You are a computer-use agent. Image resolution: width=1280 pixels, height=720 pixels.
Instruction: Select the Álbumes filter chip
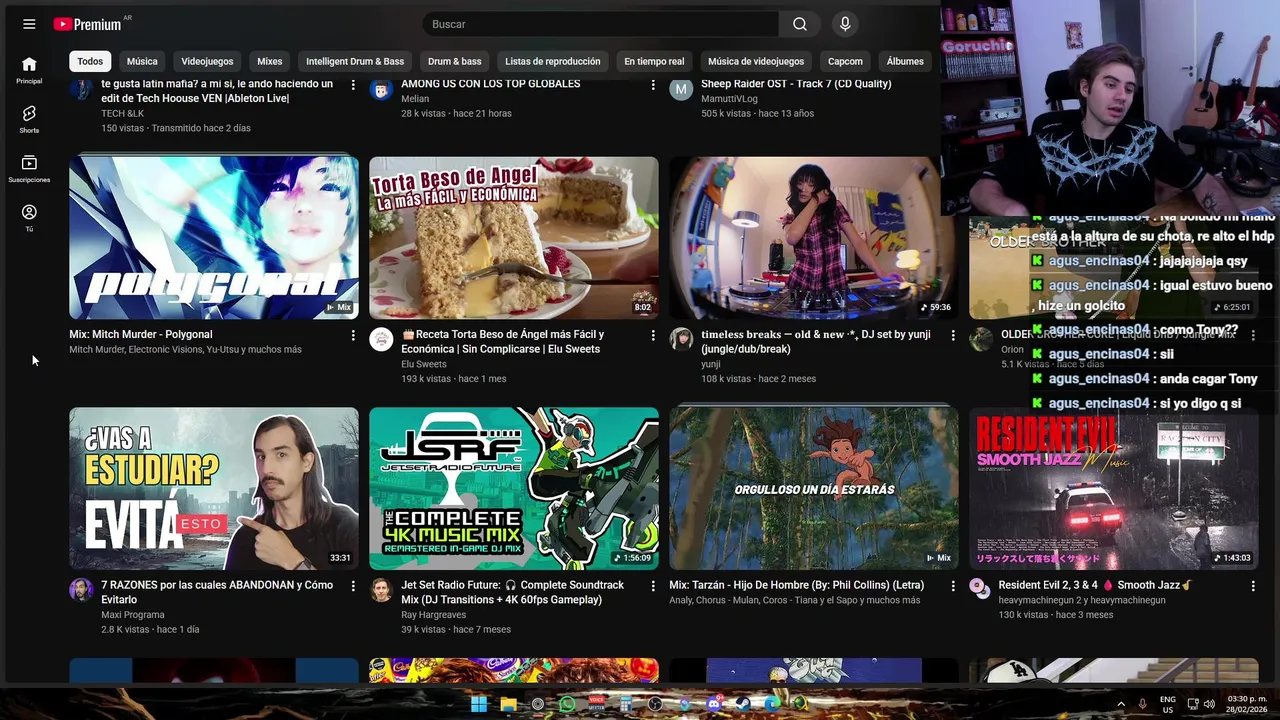905,61
